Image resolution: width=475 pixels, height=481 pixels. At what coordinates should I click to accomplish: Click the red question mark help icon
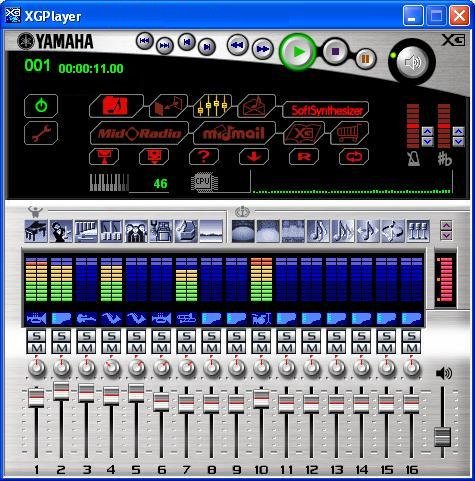[x=204, y=156]
